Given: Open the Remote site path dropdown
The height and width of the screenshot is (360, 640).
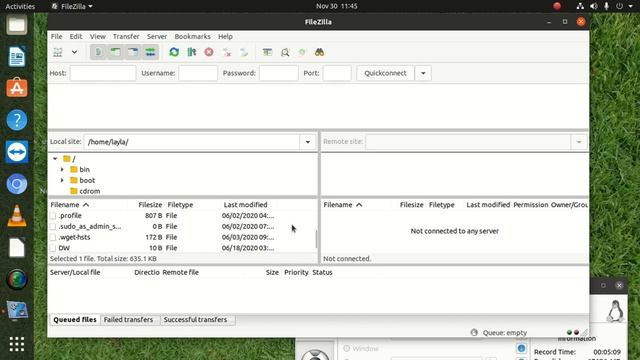Looking at the screenshot, I should [579, 142].
